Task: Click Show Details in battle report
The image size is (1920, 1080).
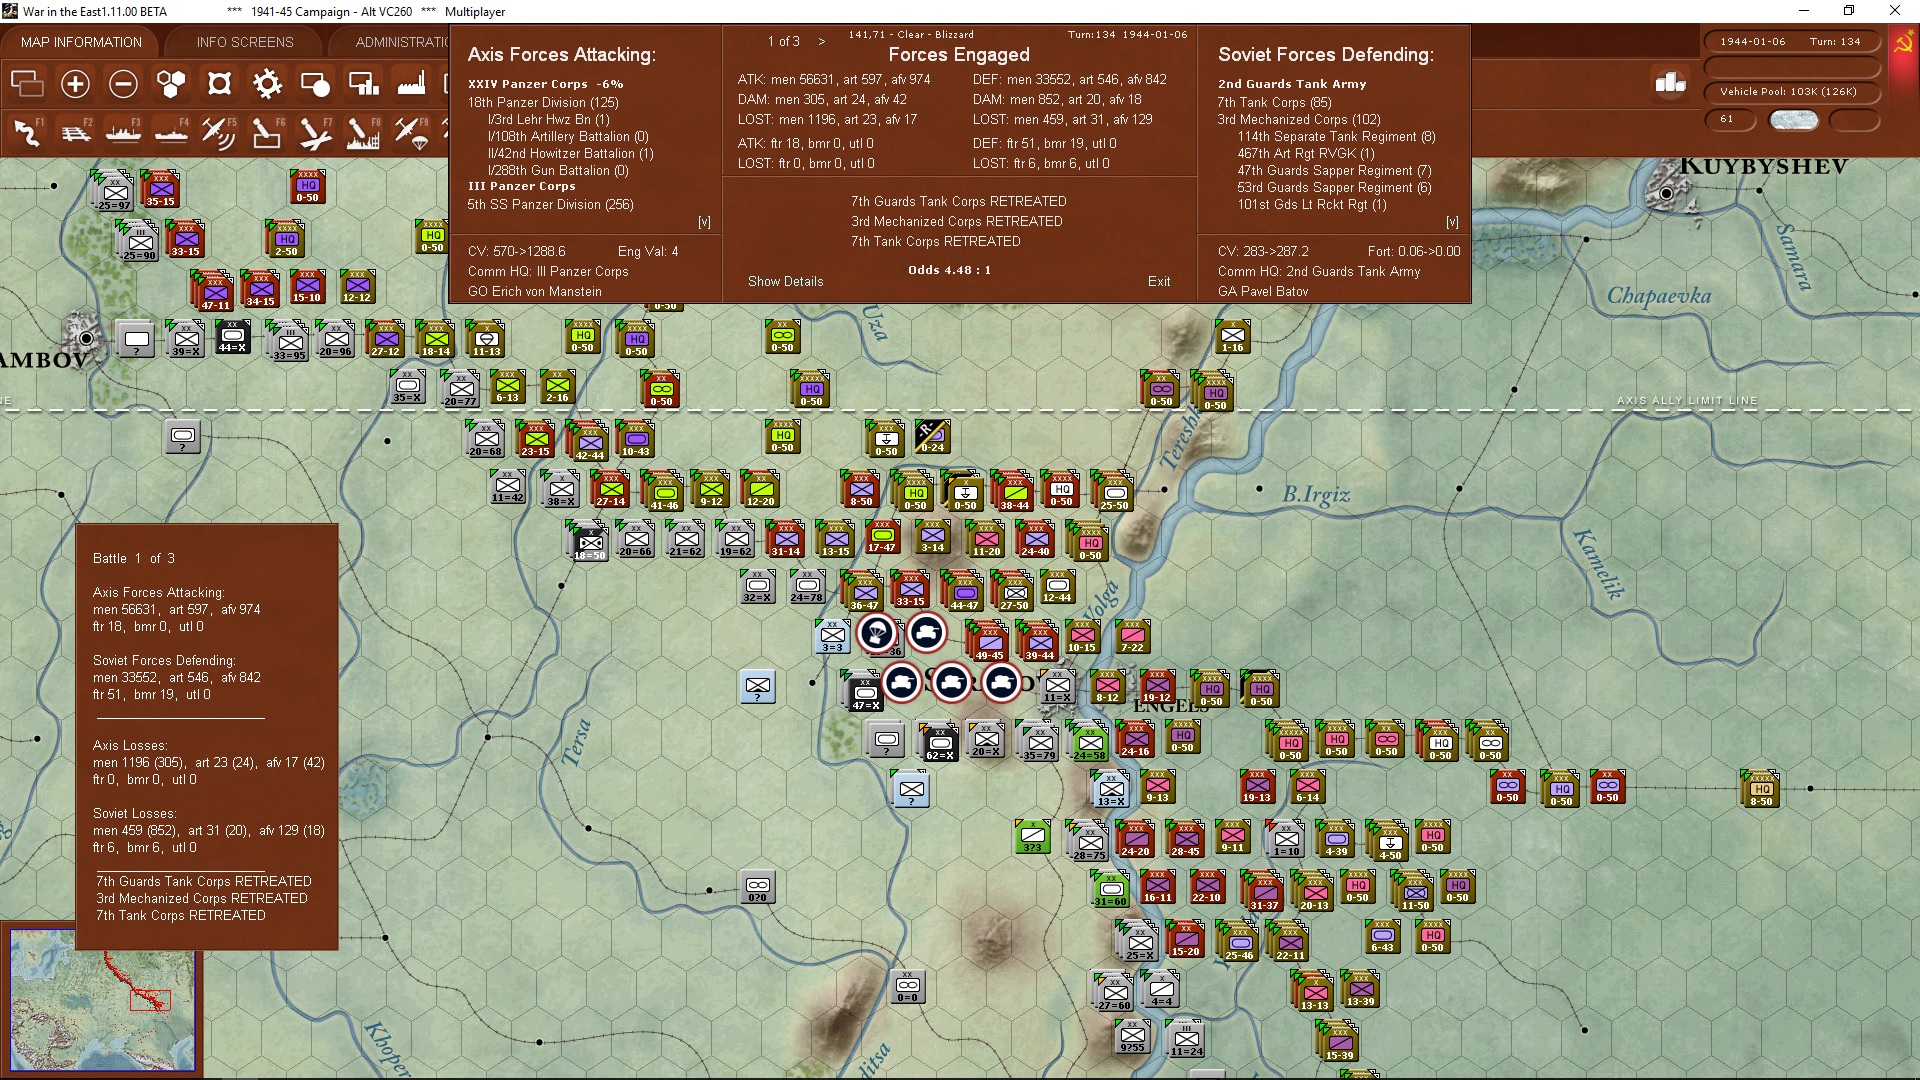Action: (x=785, y=281)
